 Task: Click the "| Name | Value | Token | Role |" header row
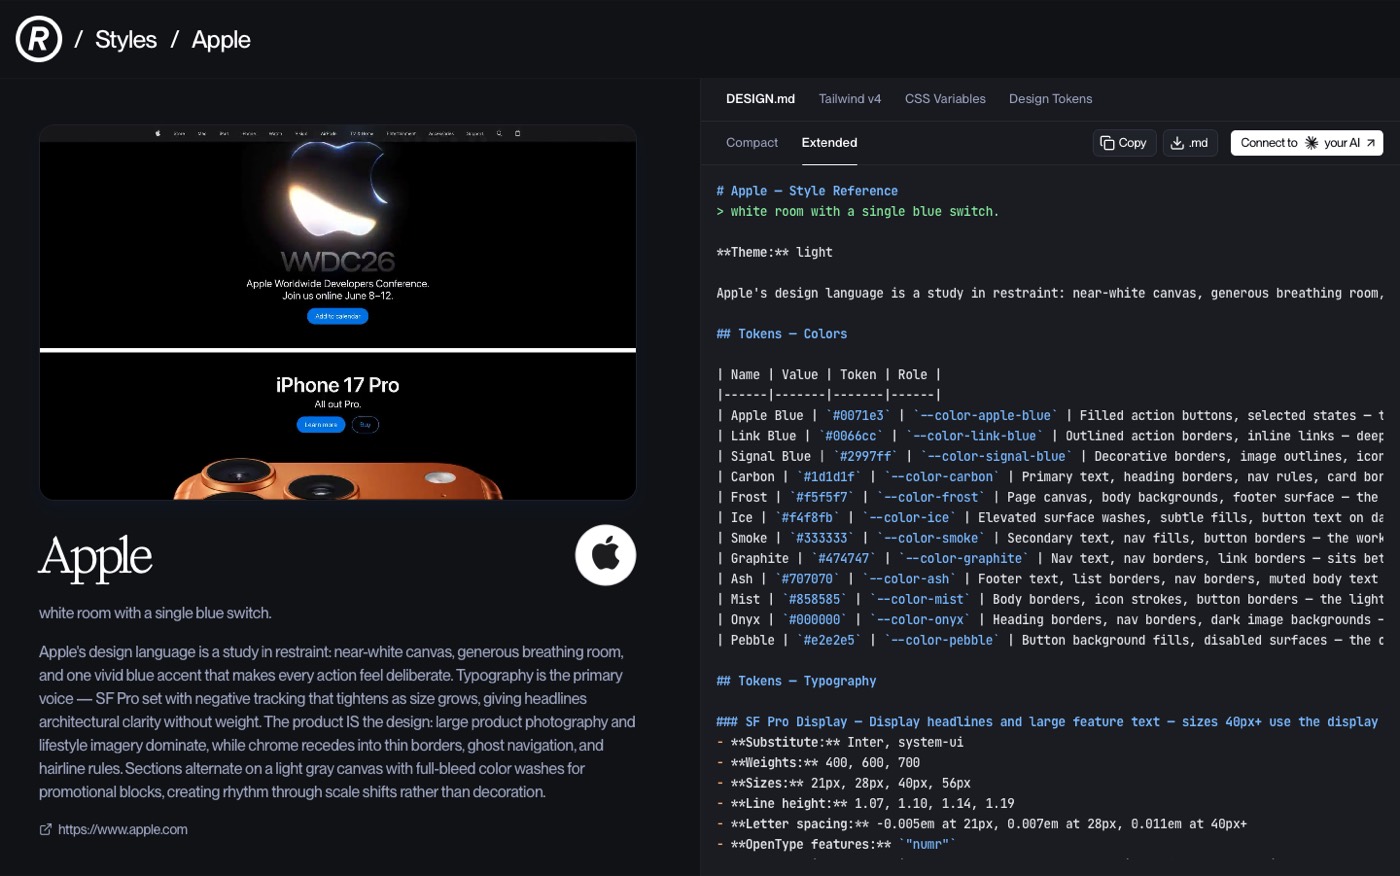coord(829,375)
